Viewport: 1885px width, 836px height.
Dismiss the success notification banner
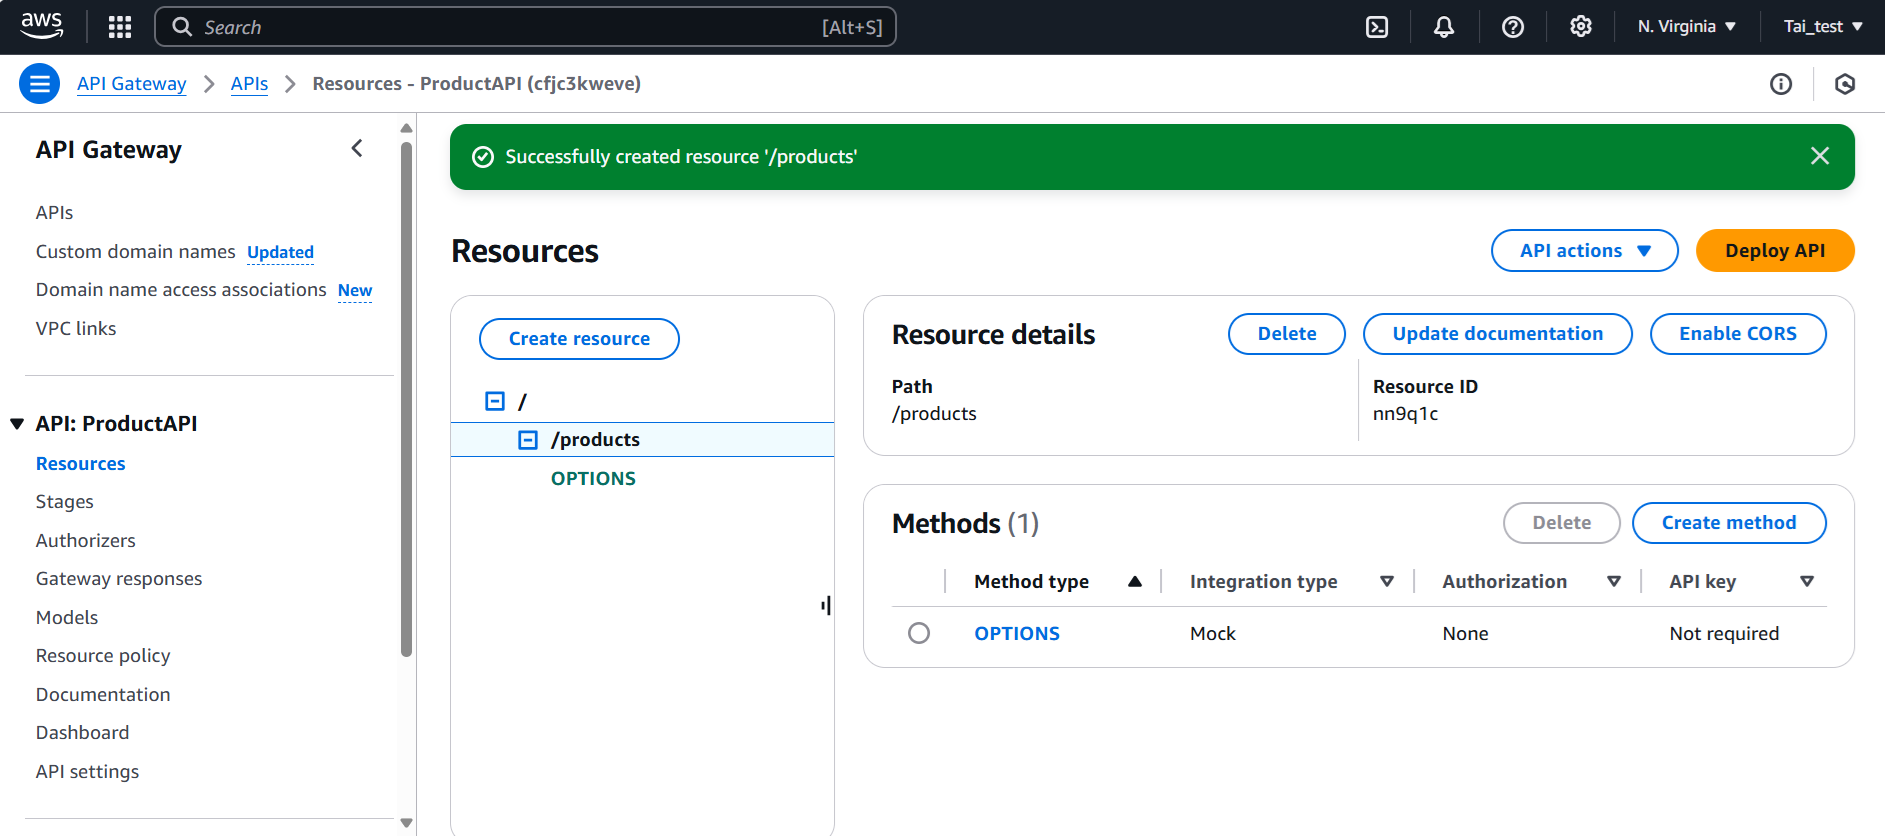tap(1820, 156)
